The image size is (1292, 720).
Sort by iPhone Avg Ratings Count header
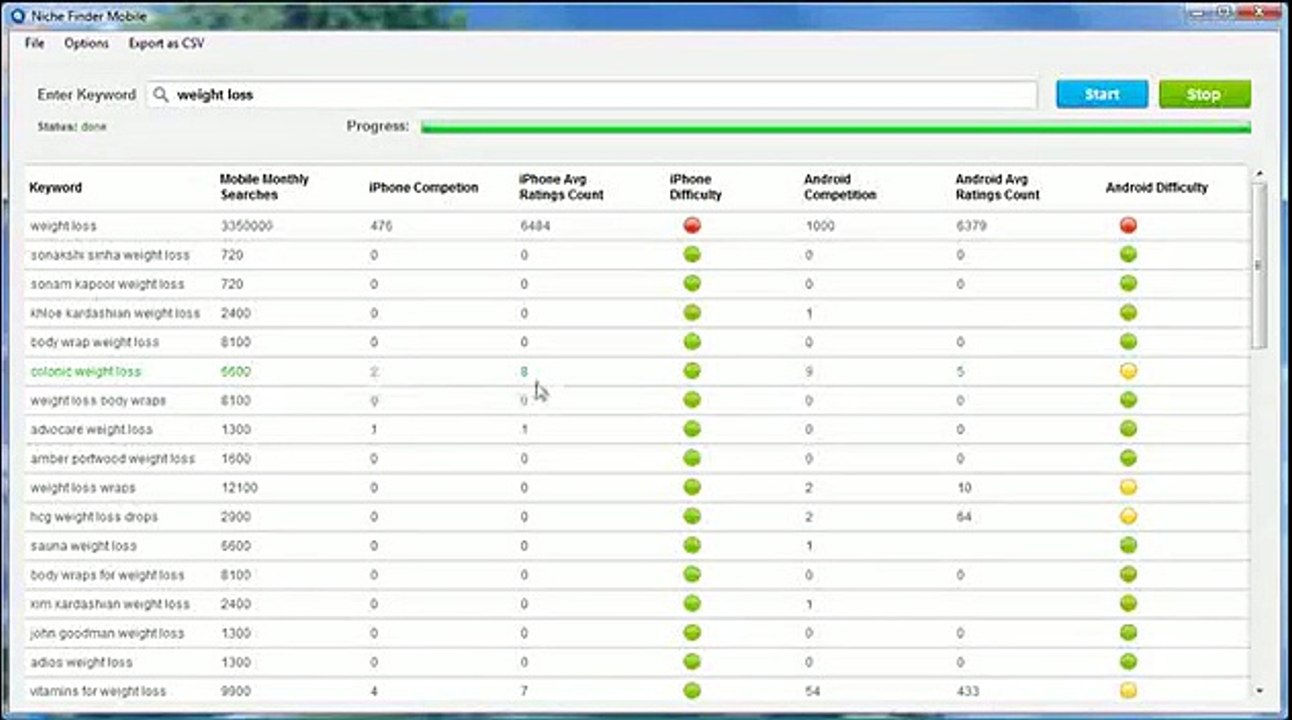[x=561, y=187]
